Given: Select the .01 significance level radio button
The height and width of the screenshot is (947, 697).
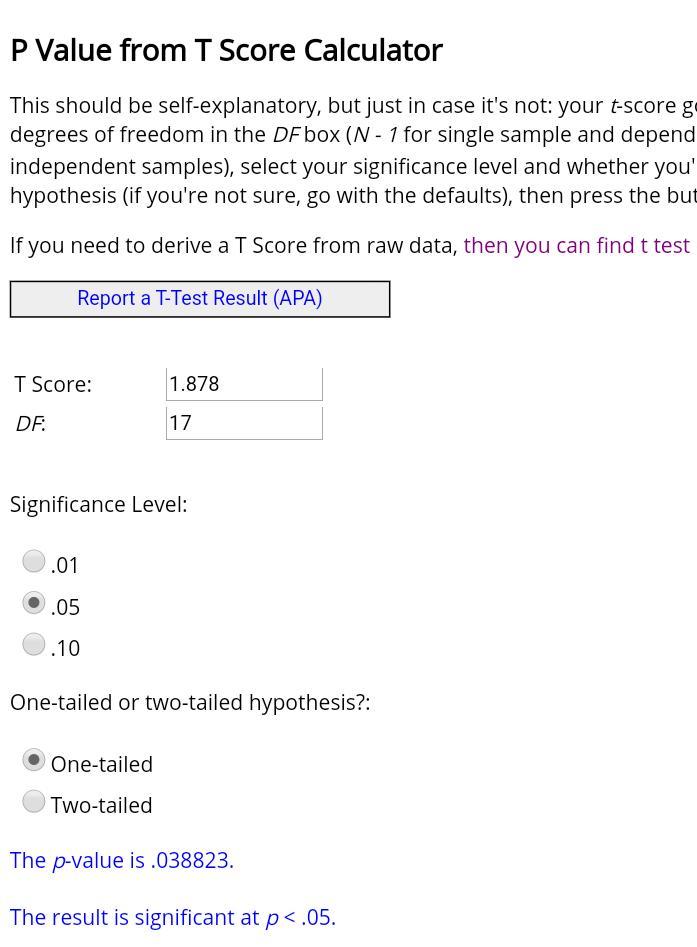Looking at the screenshot, I should click(34, 561).
